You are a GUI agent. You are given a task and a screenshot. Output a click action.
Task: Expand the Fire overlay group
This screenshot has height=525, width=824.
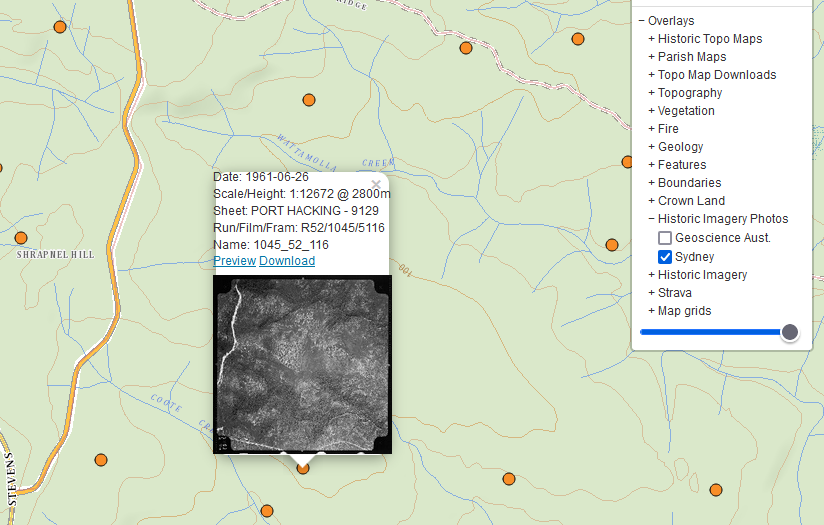click(x=652, y=129)
